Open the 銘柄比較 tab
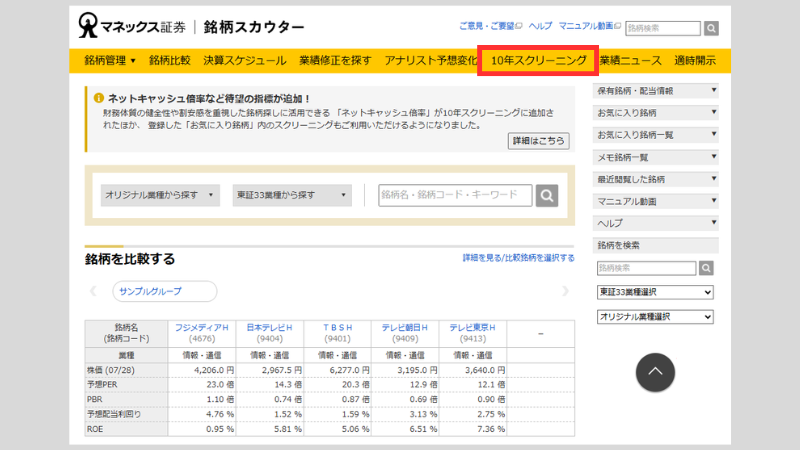 169,61
